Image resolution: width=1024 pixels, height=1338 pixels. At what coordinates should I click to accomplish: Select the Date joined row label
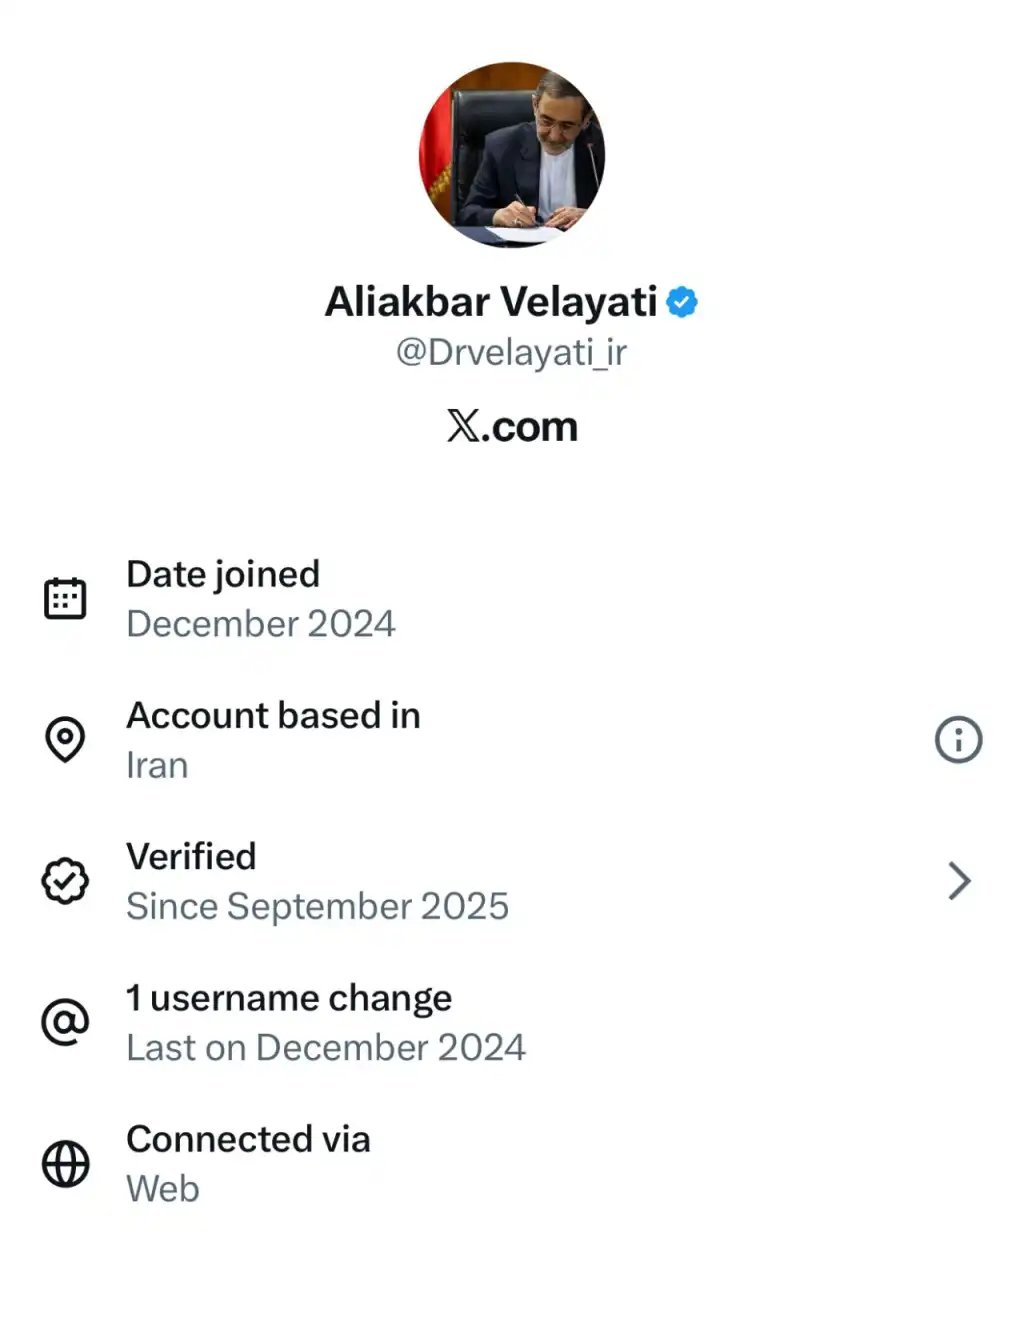[223, 574]
